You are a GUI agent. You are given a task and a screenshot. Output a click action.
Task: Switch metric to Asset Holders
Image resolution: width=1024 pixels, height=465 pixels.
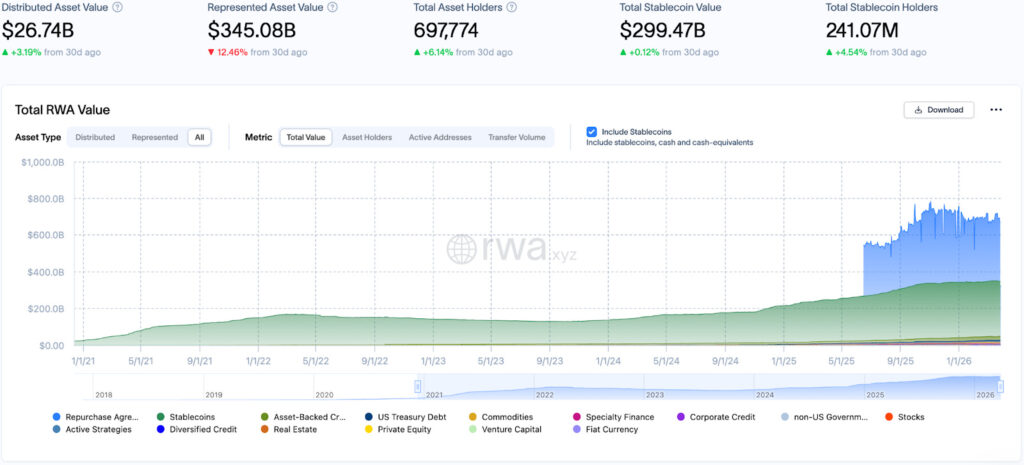pyautogui.click(x=367, y=137)
